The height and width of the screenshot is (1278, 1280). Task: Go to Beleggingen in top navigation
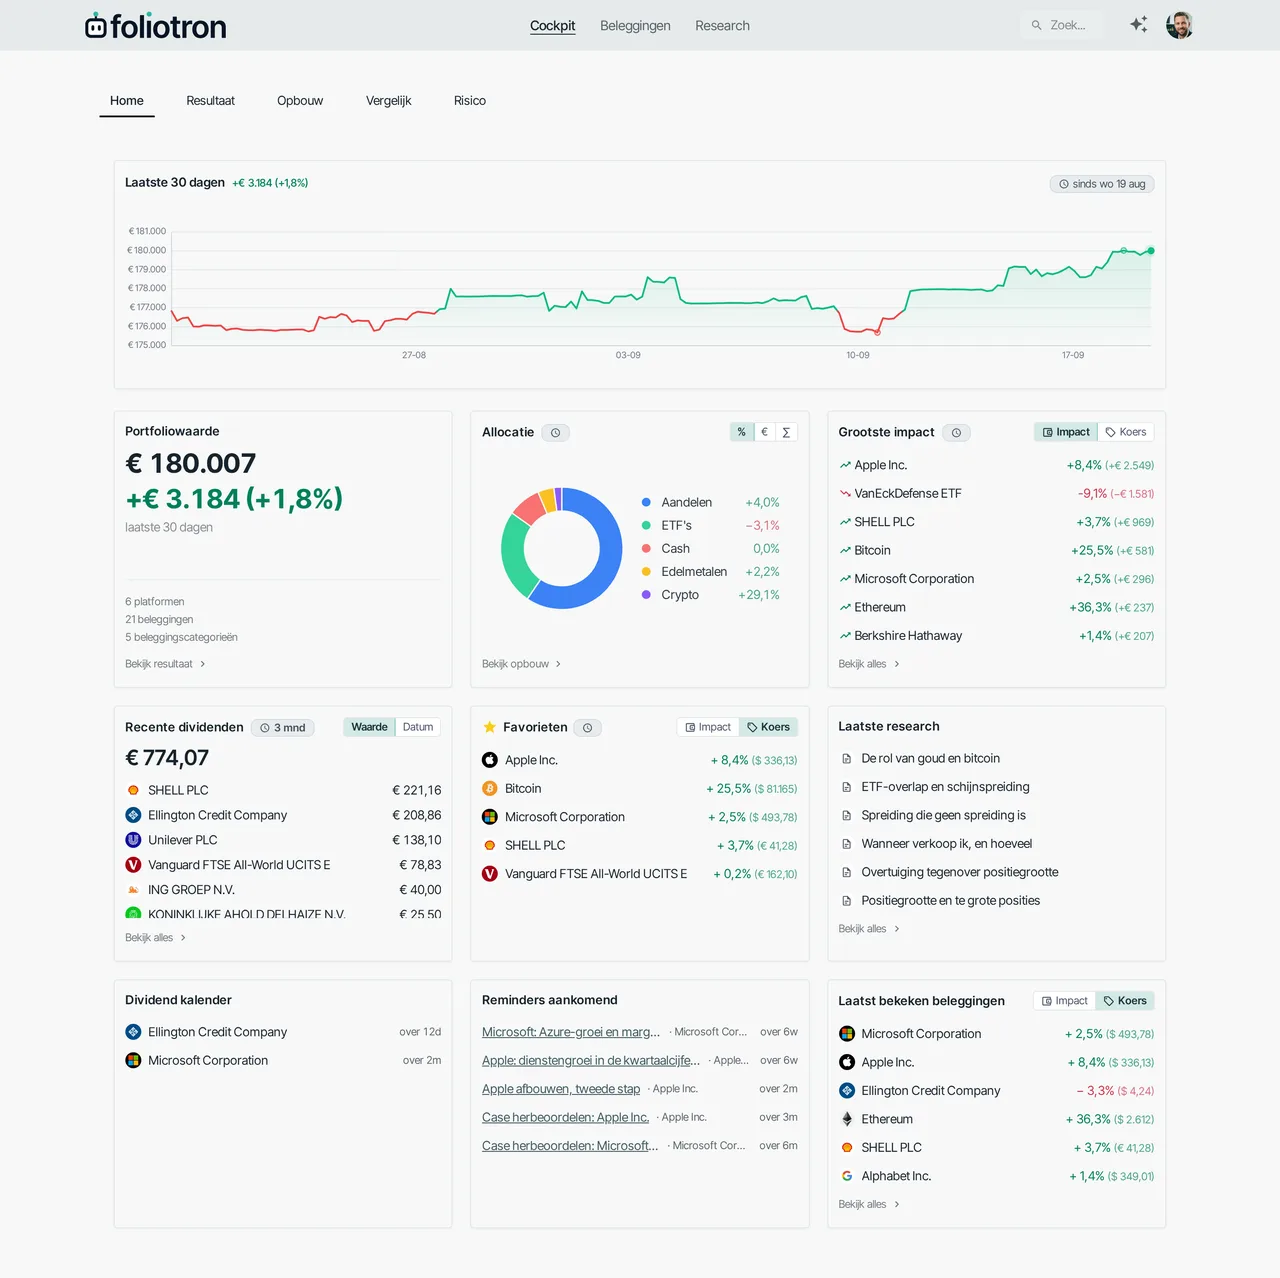pos(635,26)
